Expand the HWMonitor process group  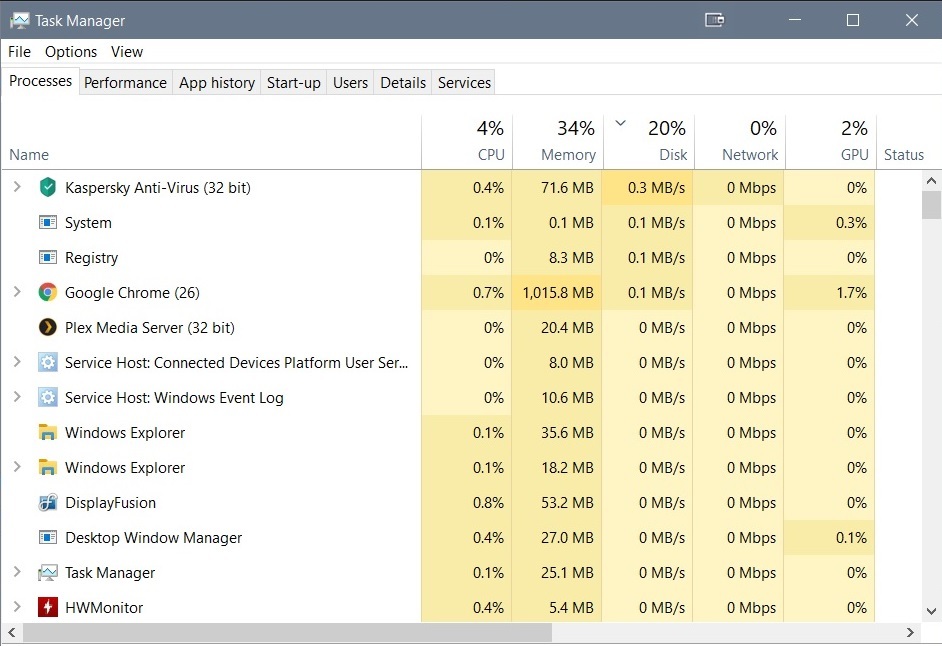click(17, 608)
